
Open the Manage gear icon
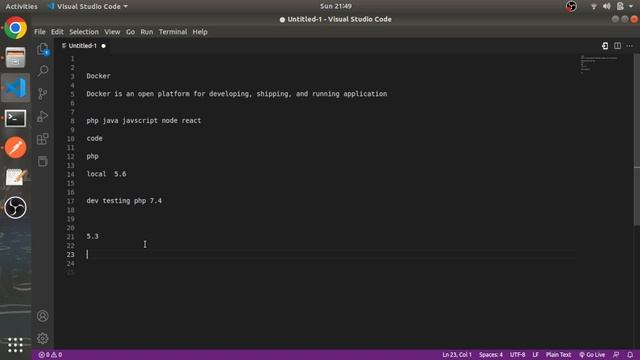click(43, 338)
